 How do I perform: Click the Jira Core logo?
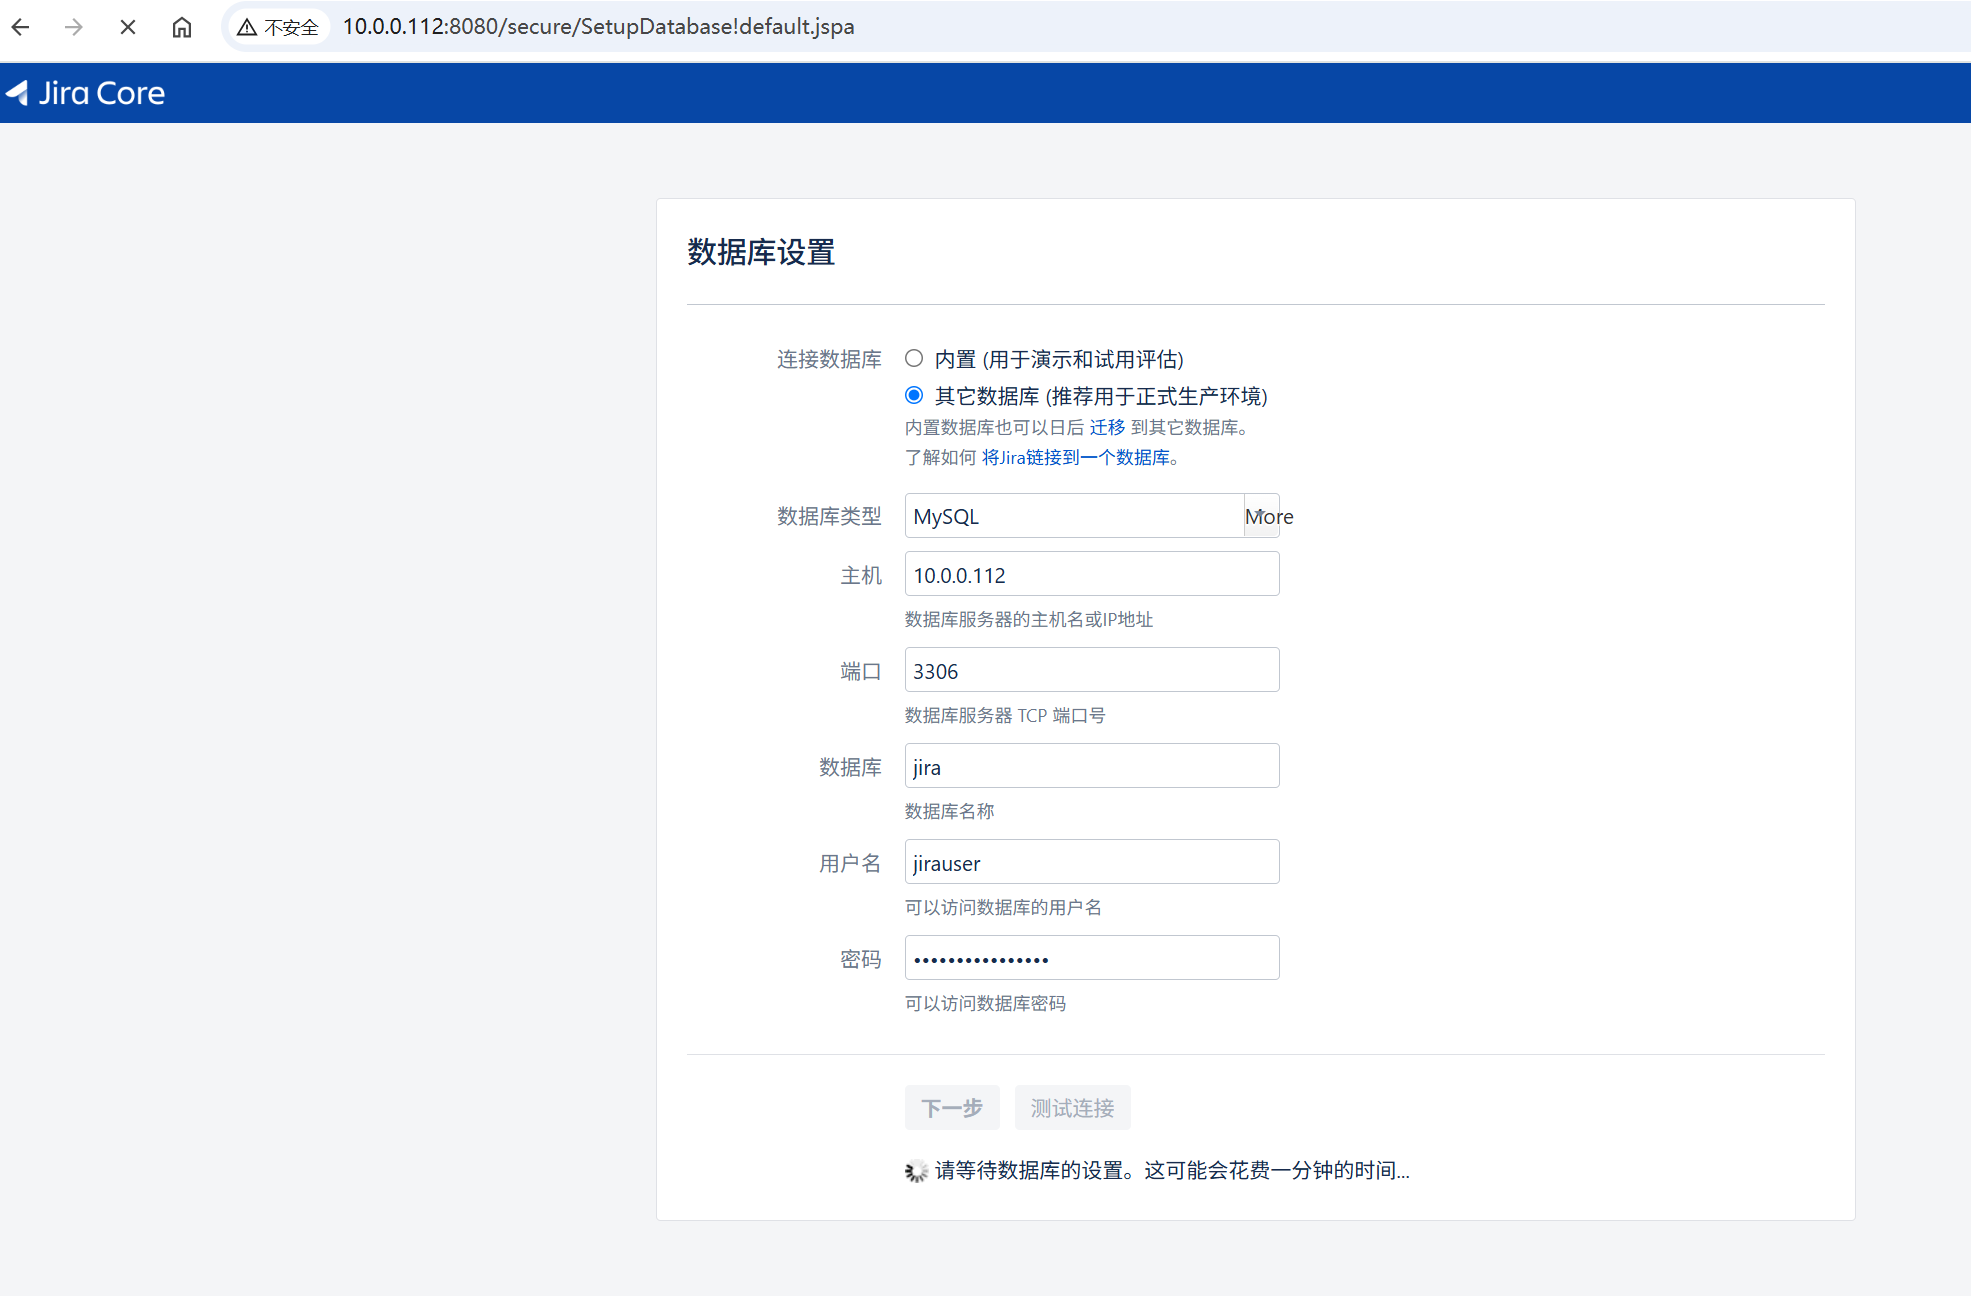pos(86,93)
